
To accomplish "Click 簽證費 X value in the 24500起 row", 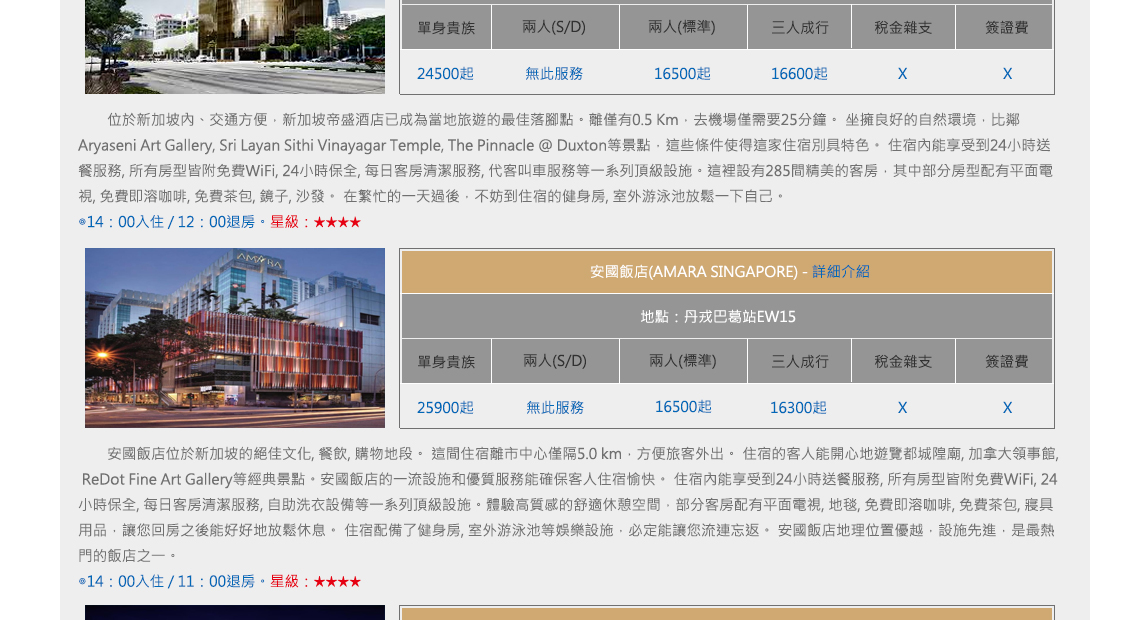I will (x=1007, y=73).
